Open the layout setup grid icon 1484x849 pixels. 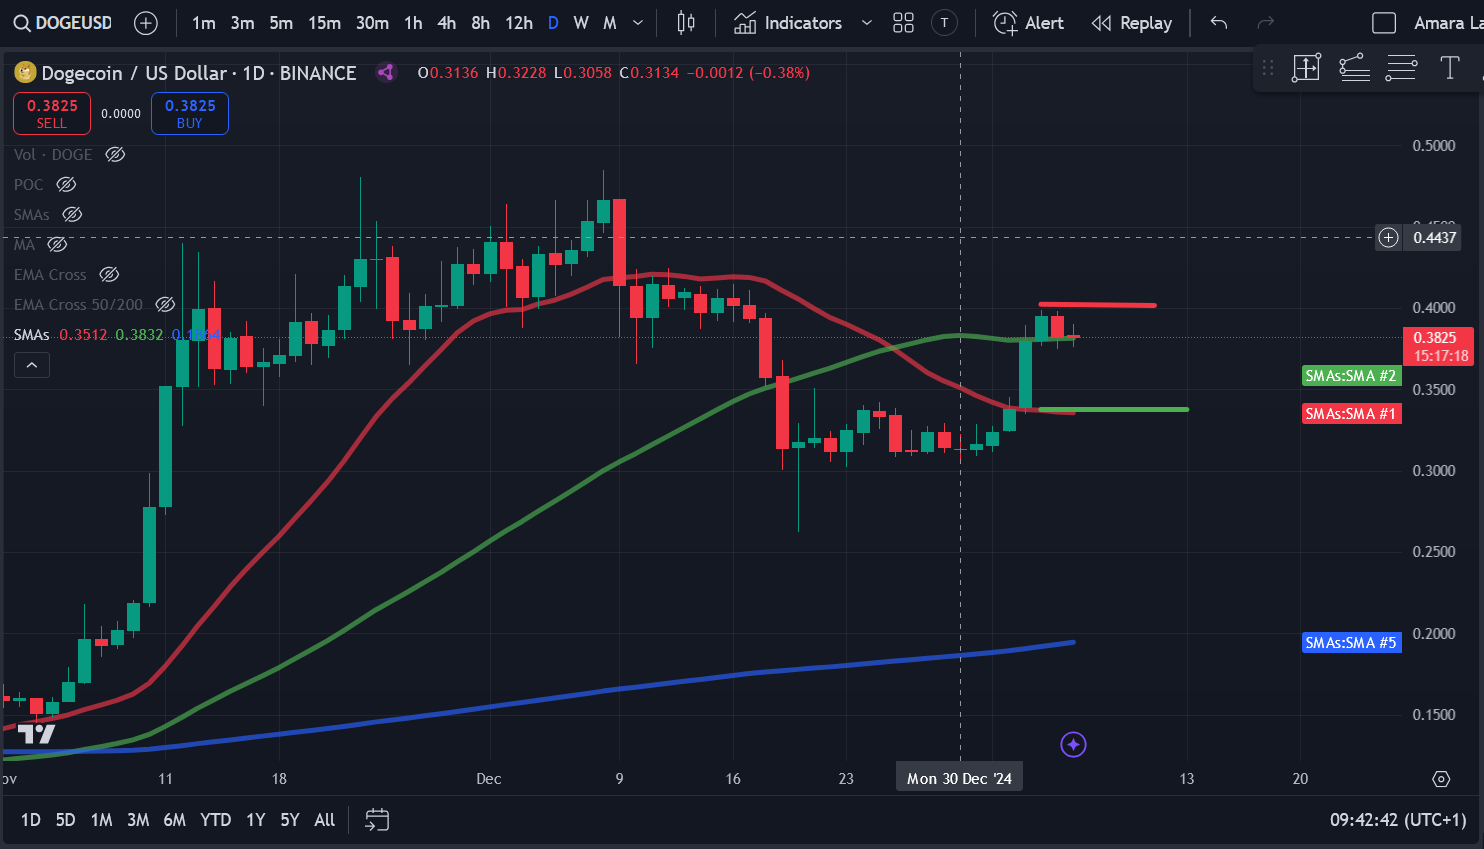(x=904, y=23)
